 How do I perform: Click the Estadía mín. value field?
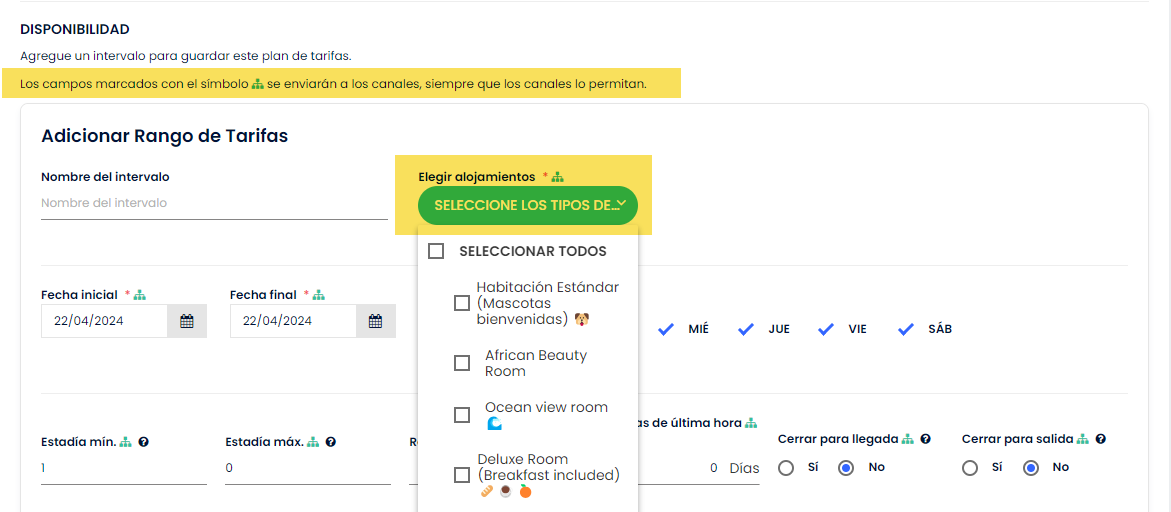[124, 468]
